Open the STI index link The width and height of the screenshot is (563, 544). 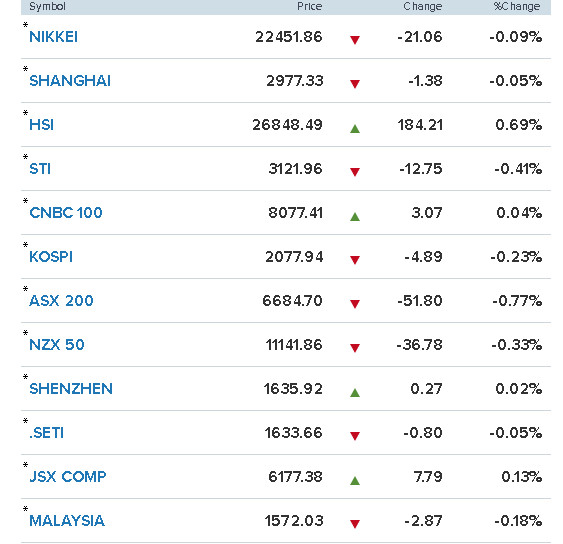40,169
